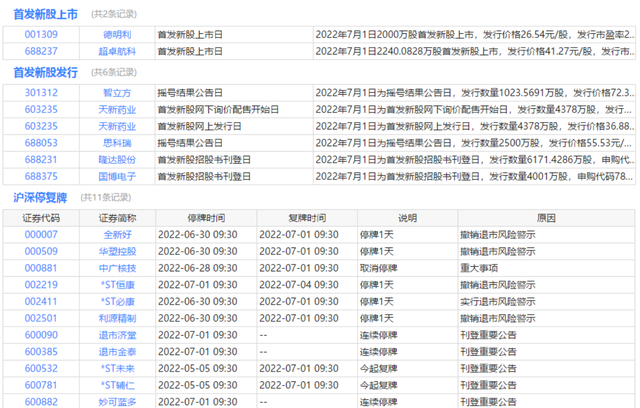Open *ST辅仁 stock name link
The height and width of the screenshot is (408, 640).
[118, 386]
